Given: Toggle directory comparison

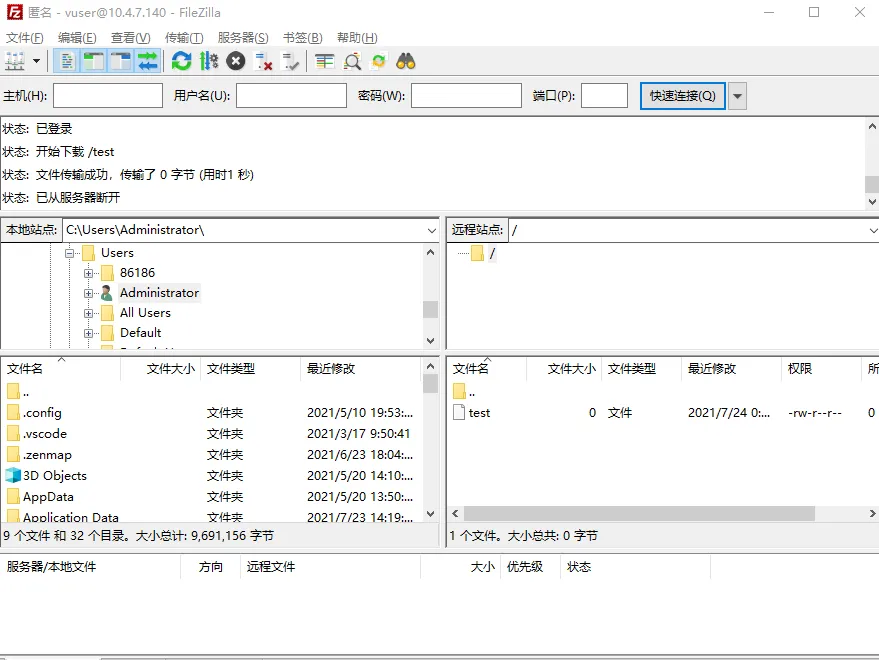Looking at the screenshot, I should [x=352, y=61].
